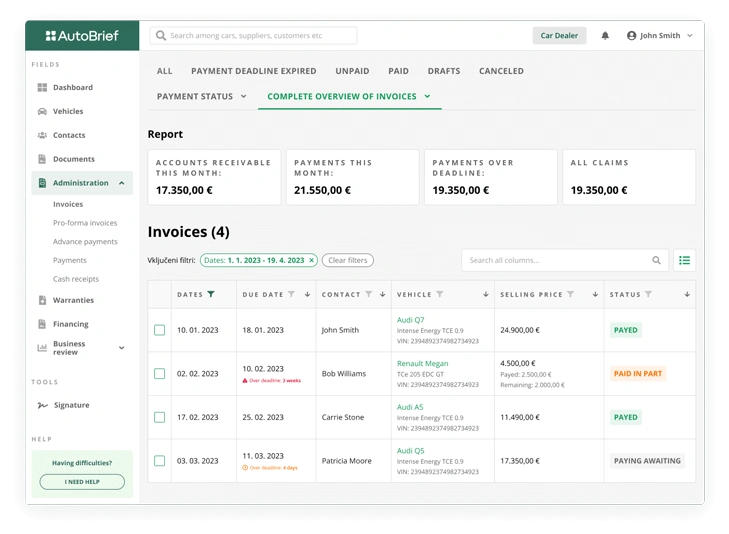Viewport: 729px width, 534px height.
Task: Select the Bob Williams invoice checkbox
Action: point(159,374)
